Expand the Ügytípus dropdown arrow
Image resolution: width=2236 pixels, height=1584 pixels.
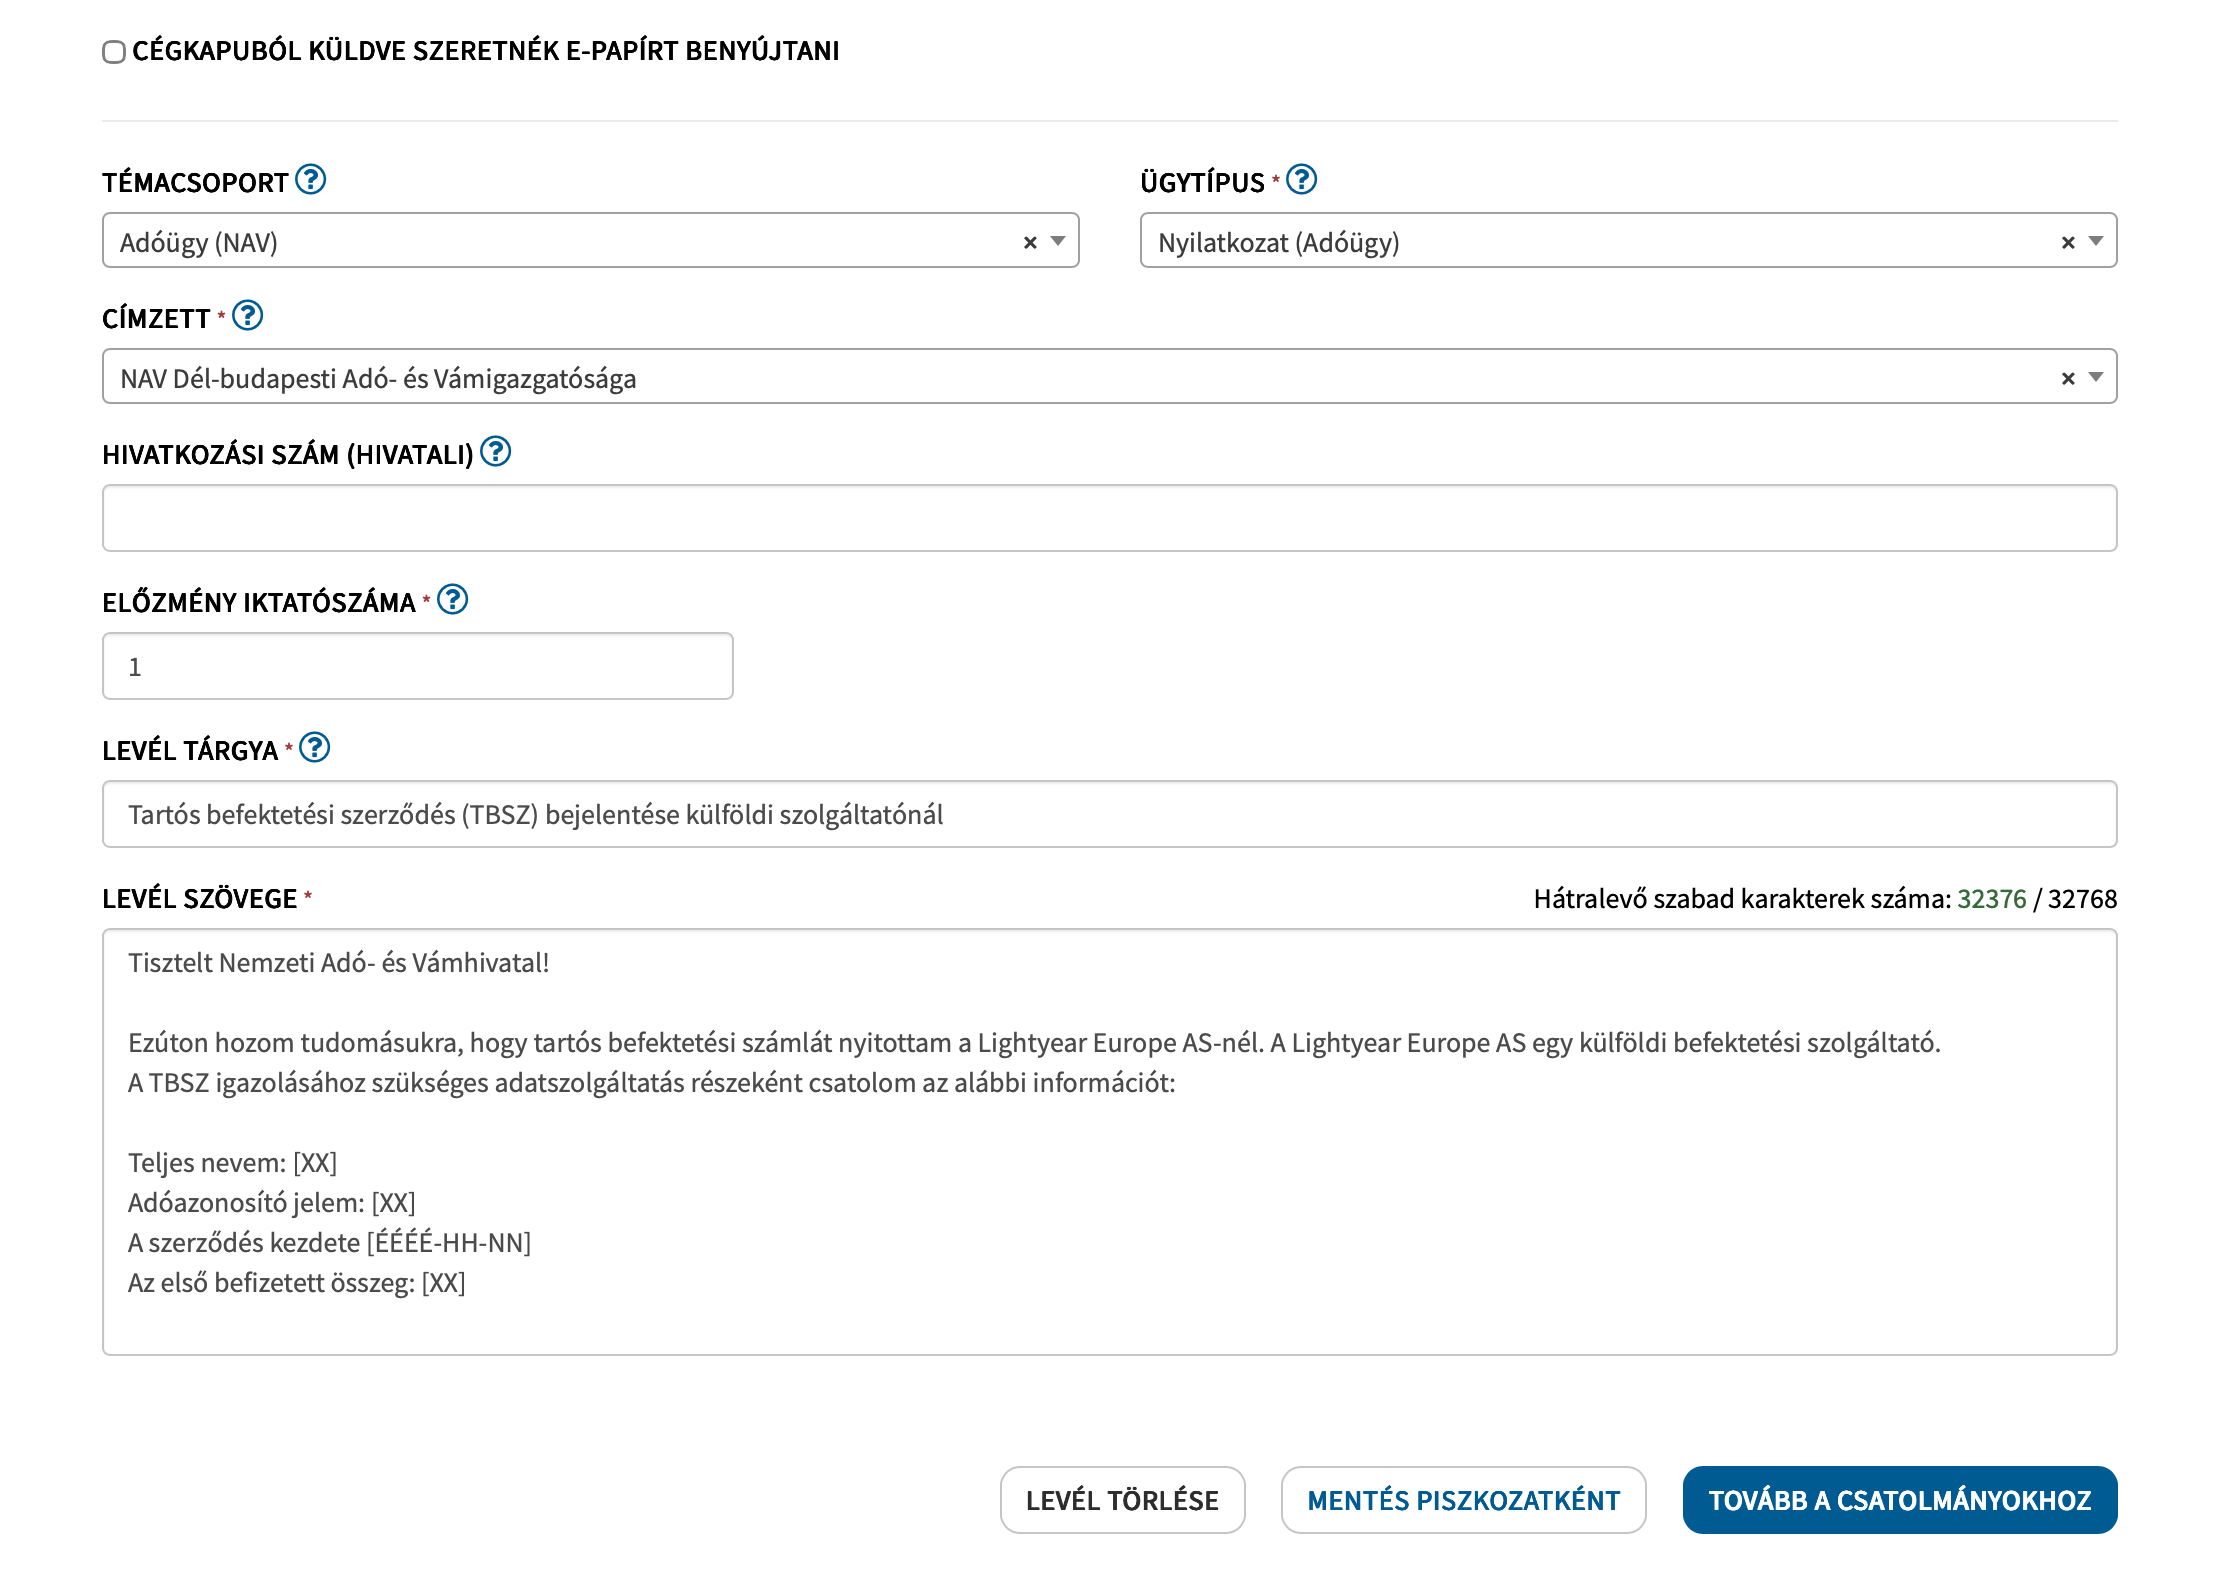point(2096,241)
